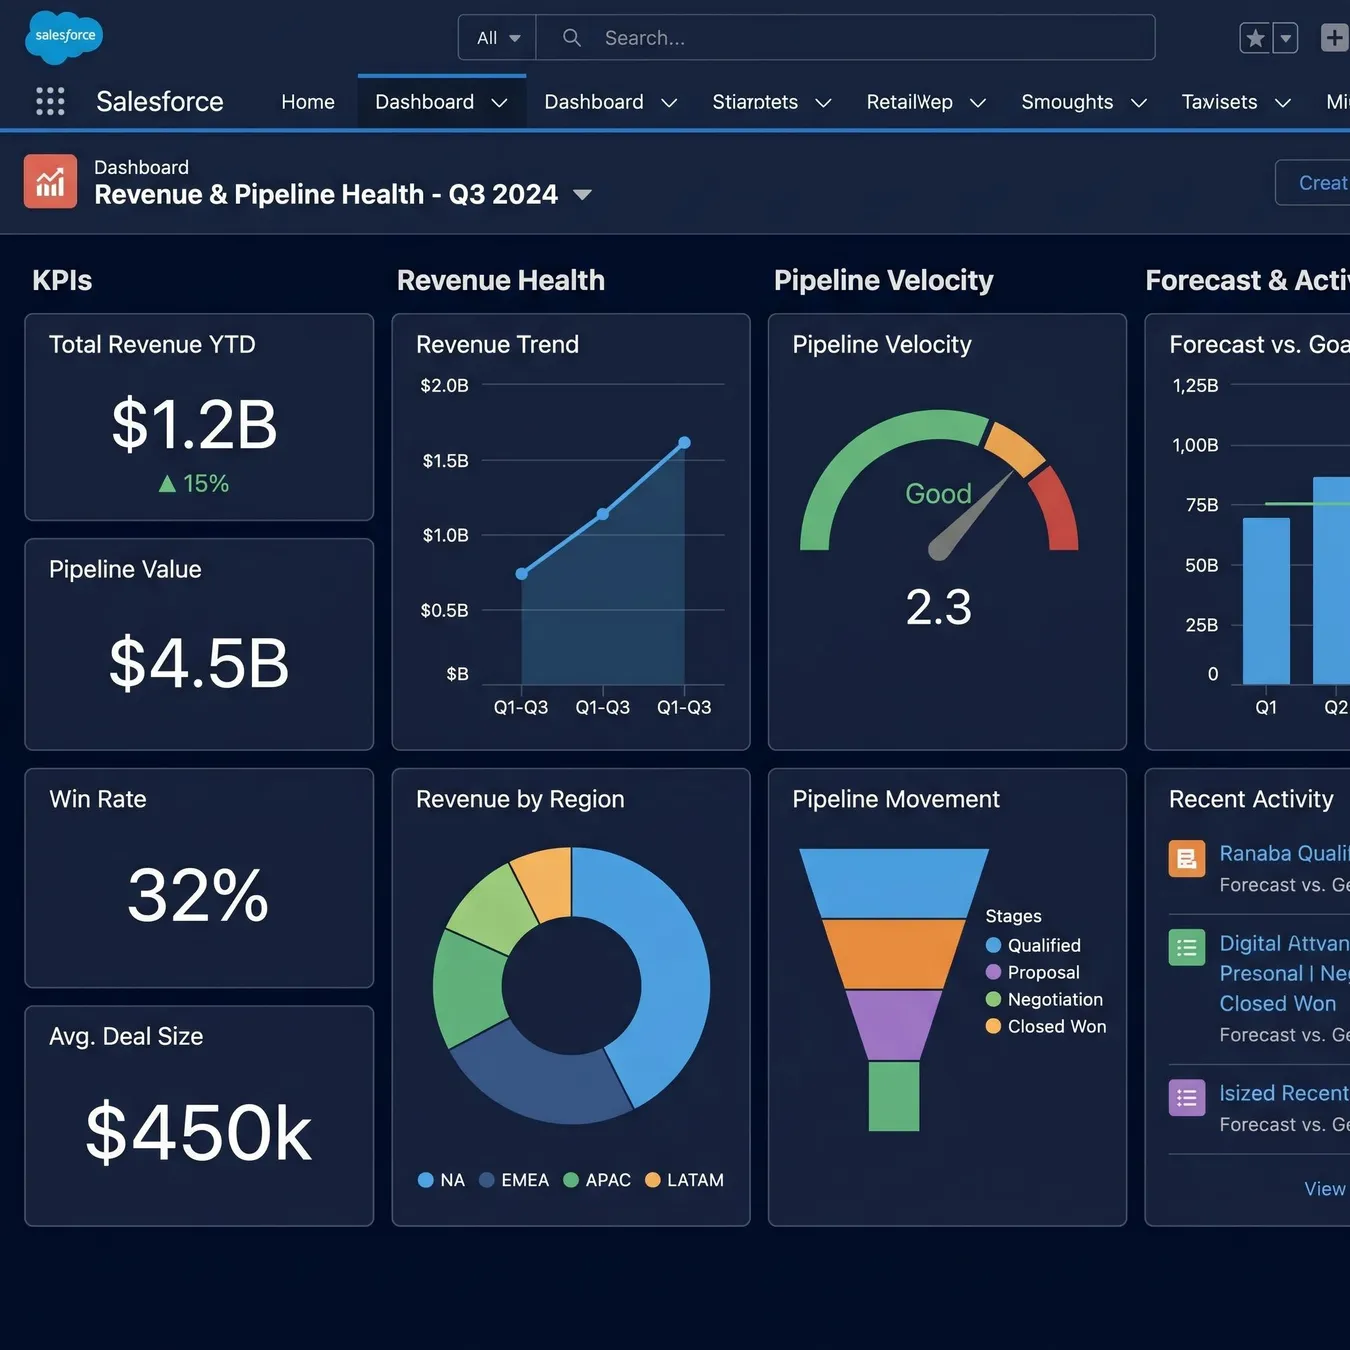Click the $4.5B Pipeline Value figure
The image size is (1350, 1350).
199,663
